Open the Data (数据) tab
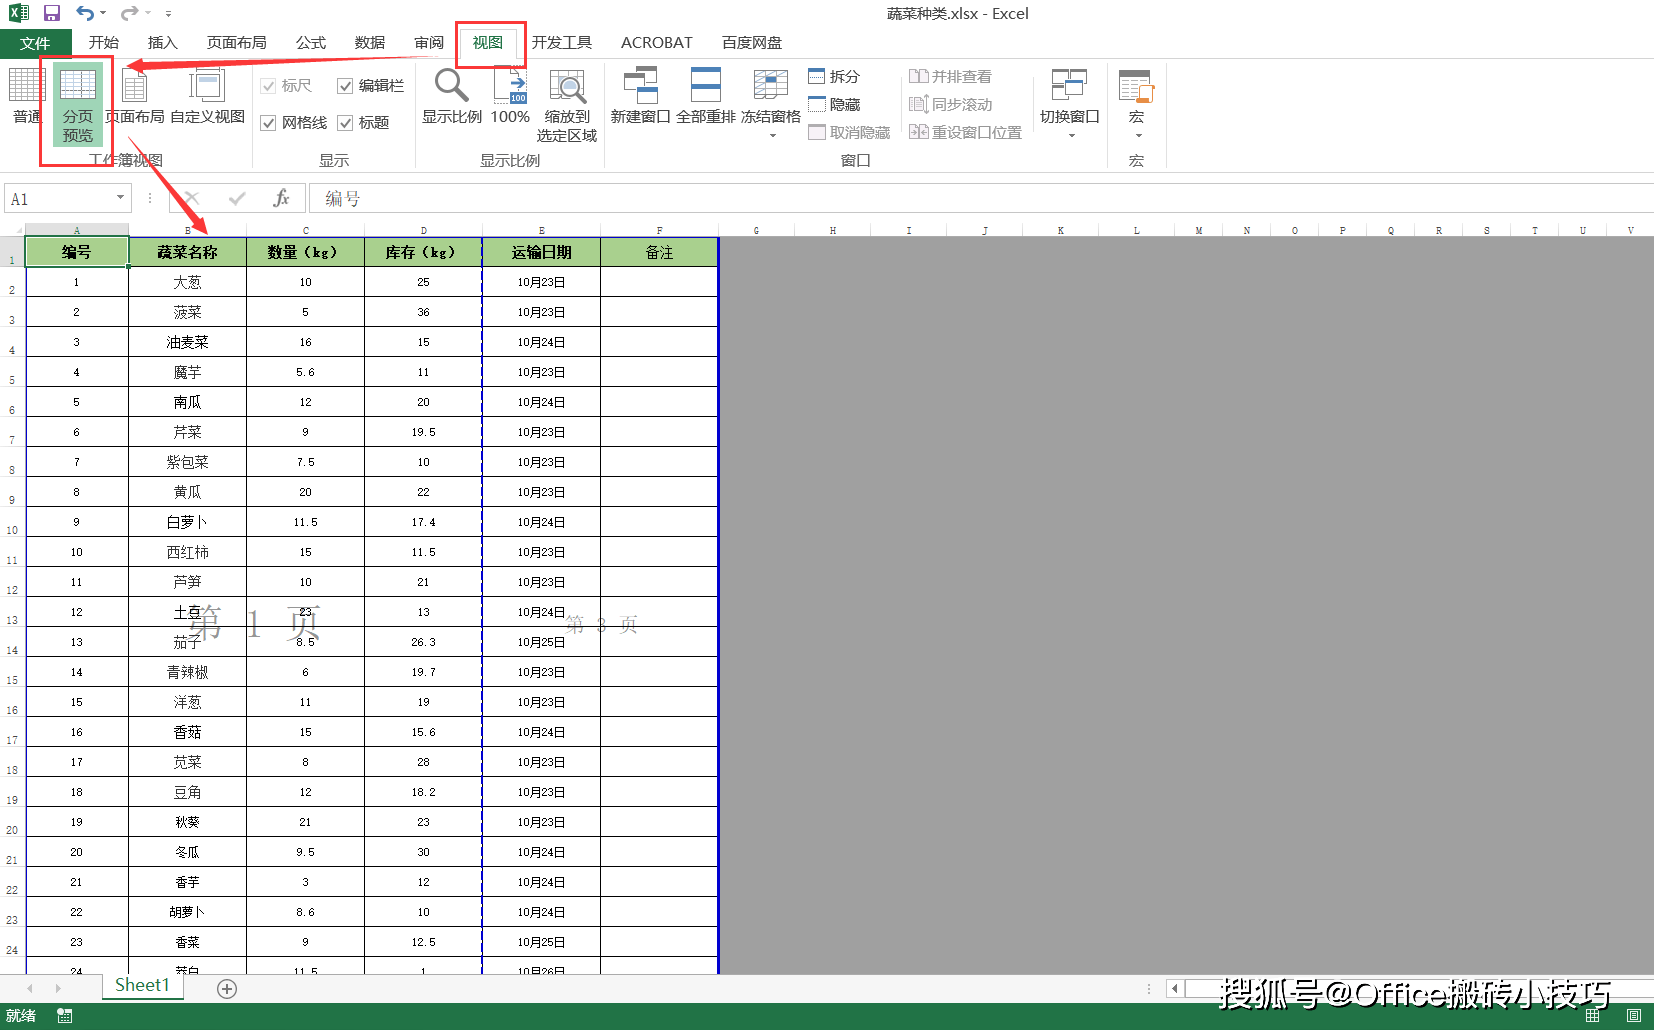1654x1030 pixels. pos(370,43)
